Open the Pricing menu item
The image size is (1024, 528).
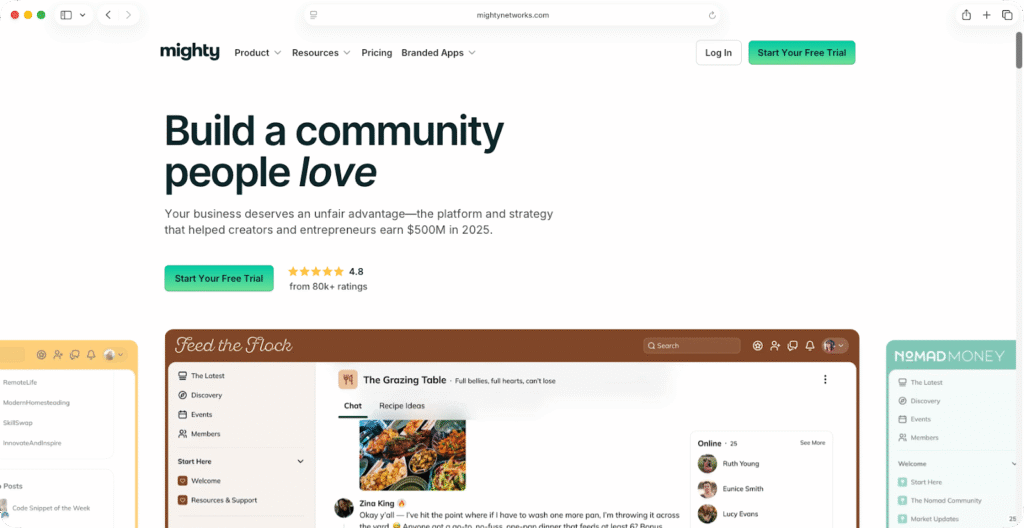(x=377, y=53)
